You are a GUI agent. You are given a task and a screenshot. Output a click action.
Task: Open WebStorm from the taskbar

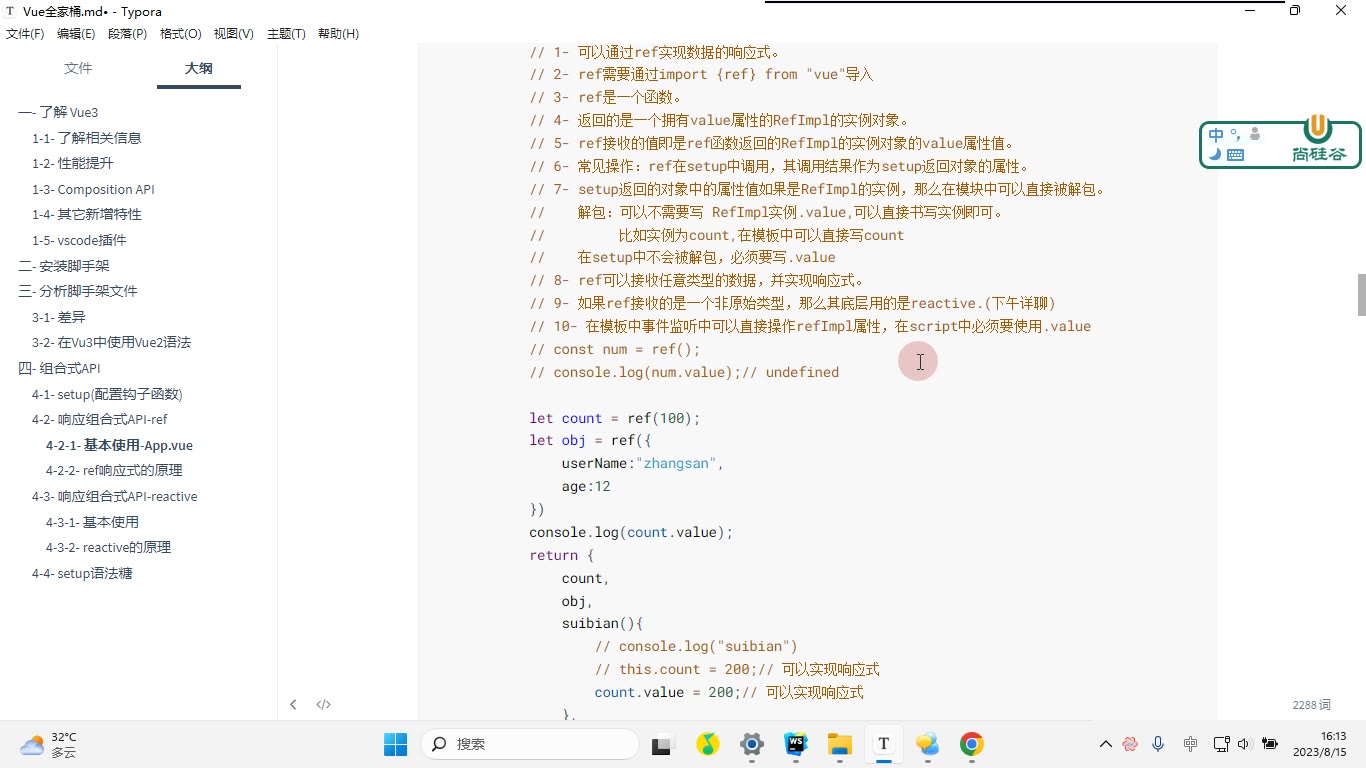click(x=795, y=744)
